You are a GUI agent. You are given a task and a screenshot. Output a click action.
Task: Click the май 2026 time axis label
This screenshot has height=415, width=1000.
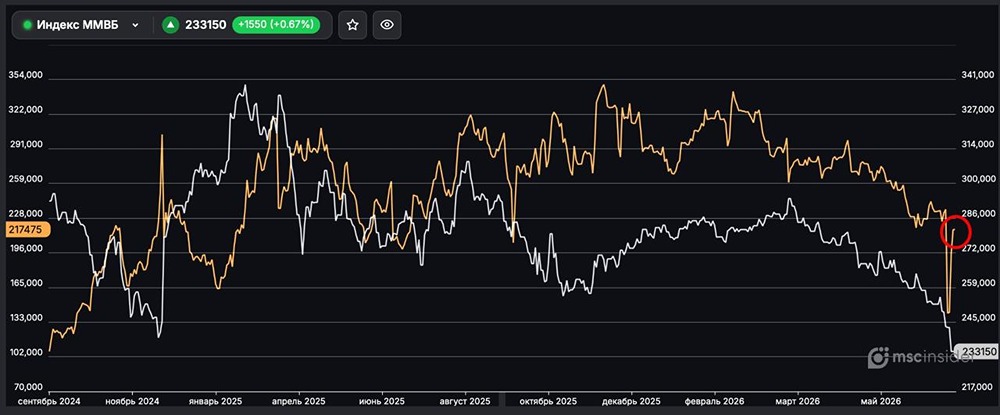point(881,402)
